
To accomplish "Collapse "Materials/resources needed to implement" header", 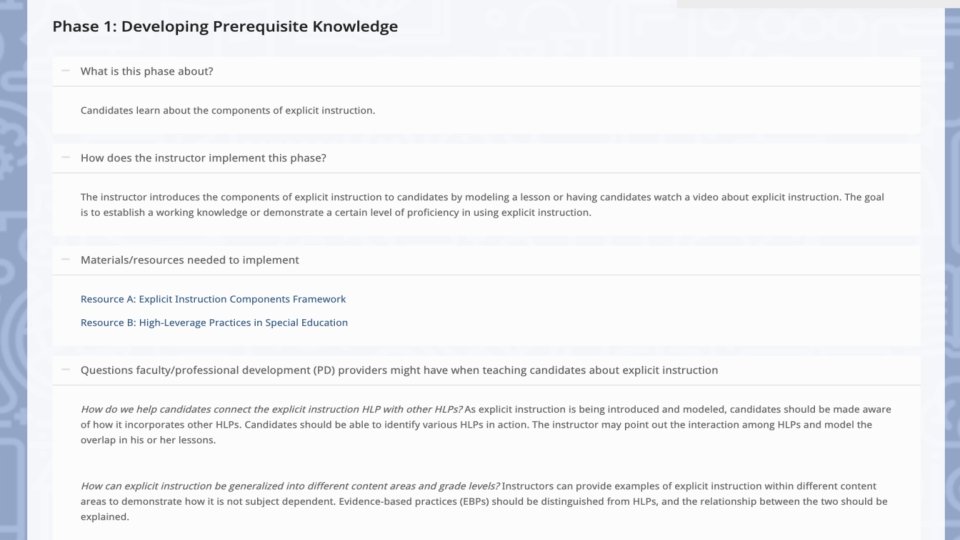I will (190, 260).
